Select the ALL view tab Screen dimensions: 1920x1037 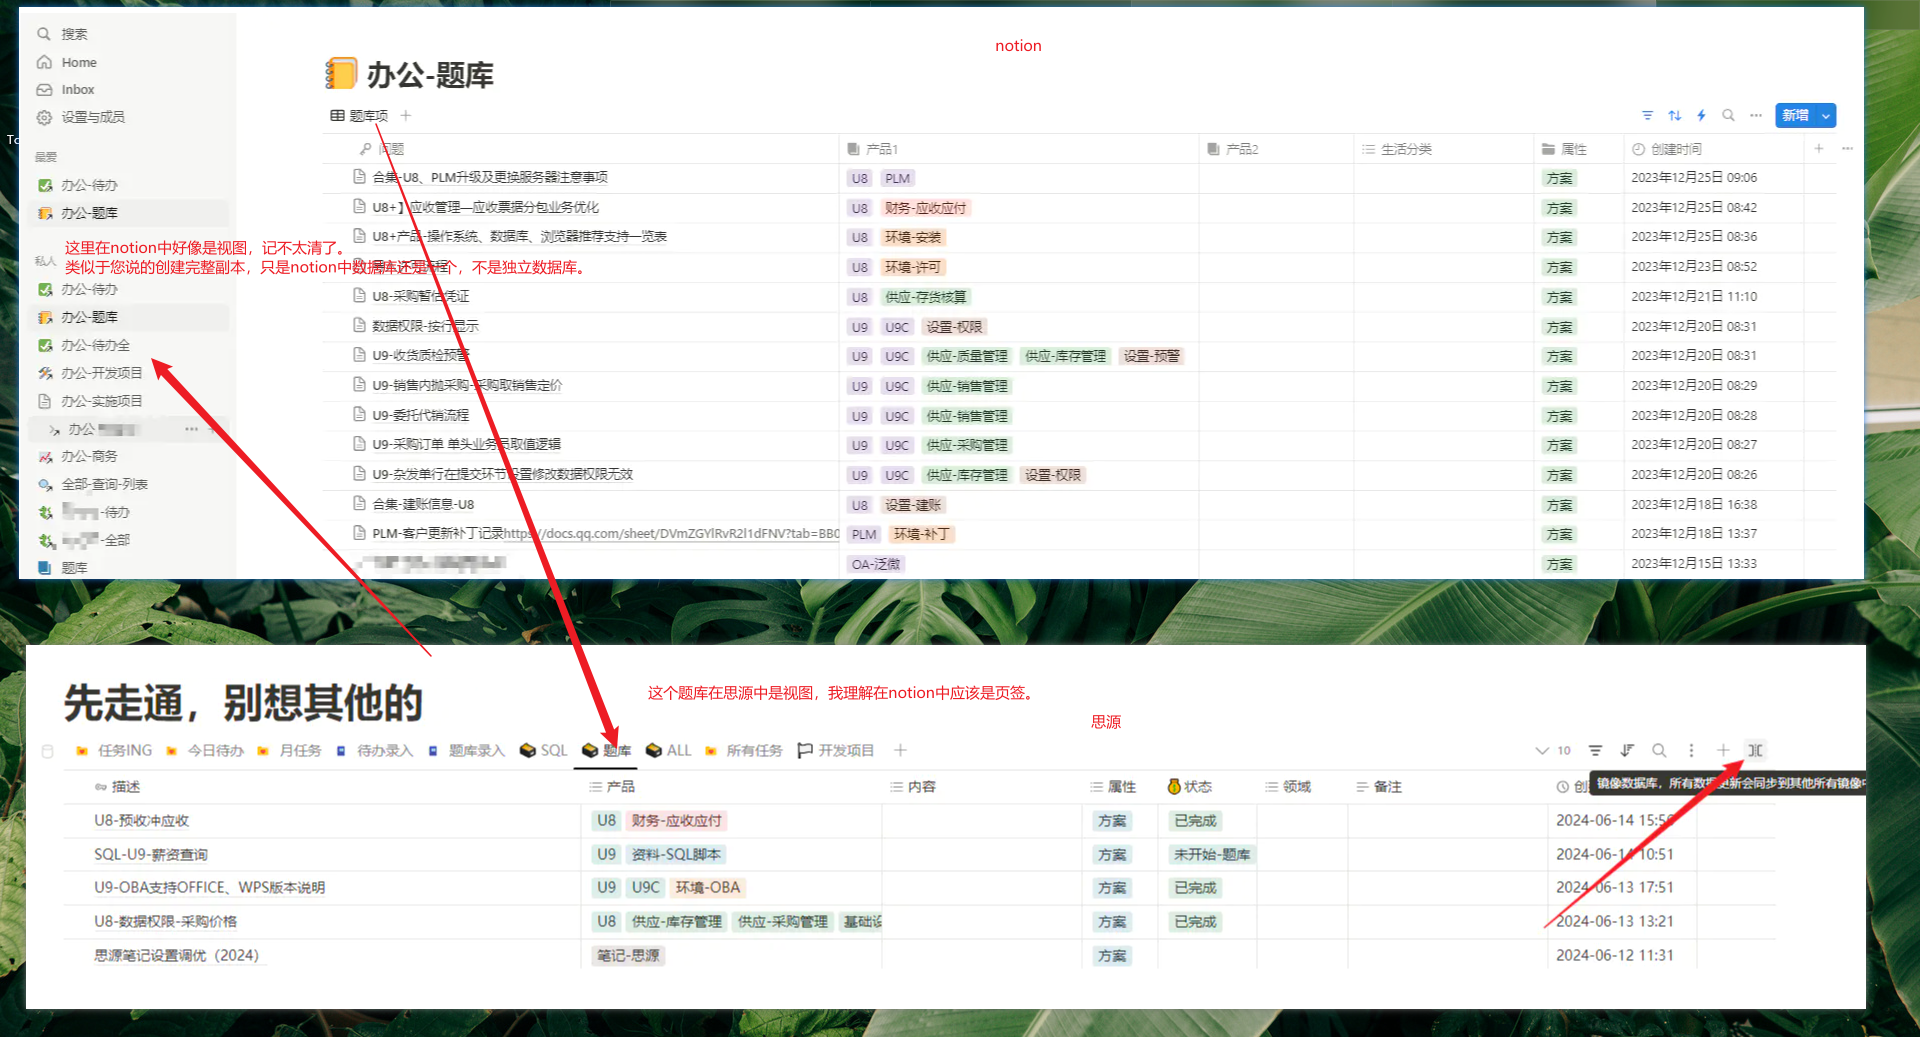669,750
